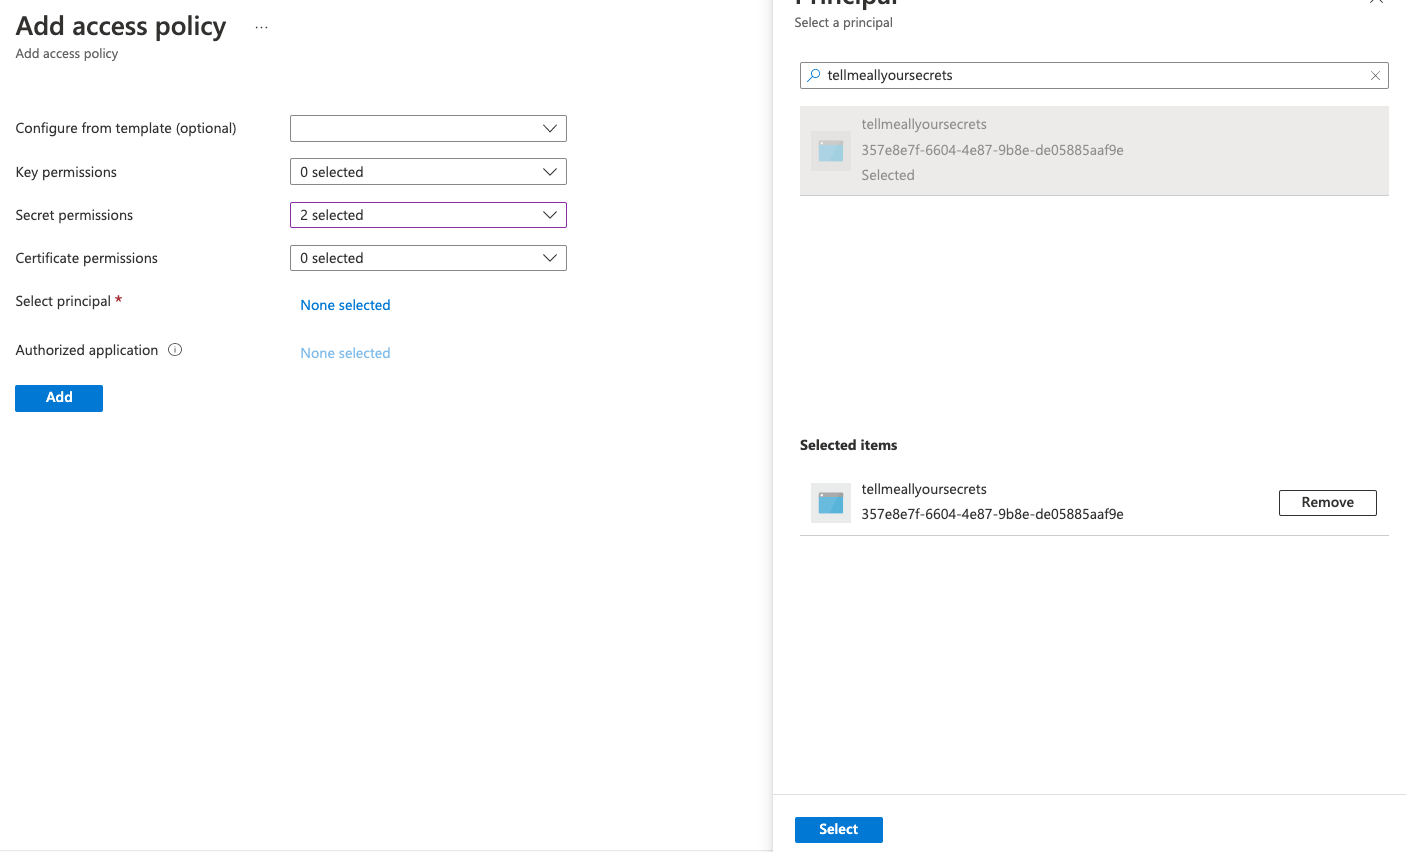Confirm principal with the Select button
The height and width of the screenshot is (852, 1406).
click(838, 830)
